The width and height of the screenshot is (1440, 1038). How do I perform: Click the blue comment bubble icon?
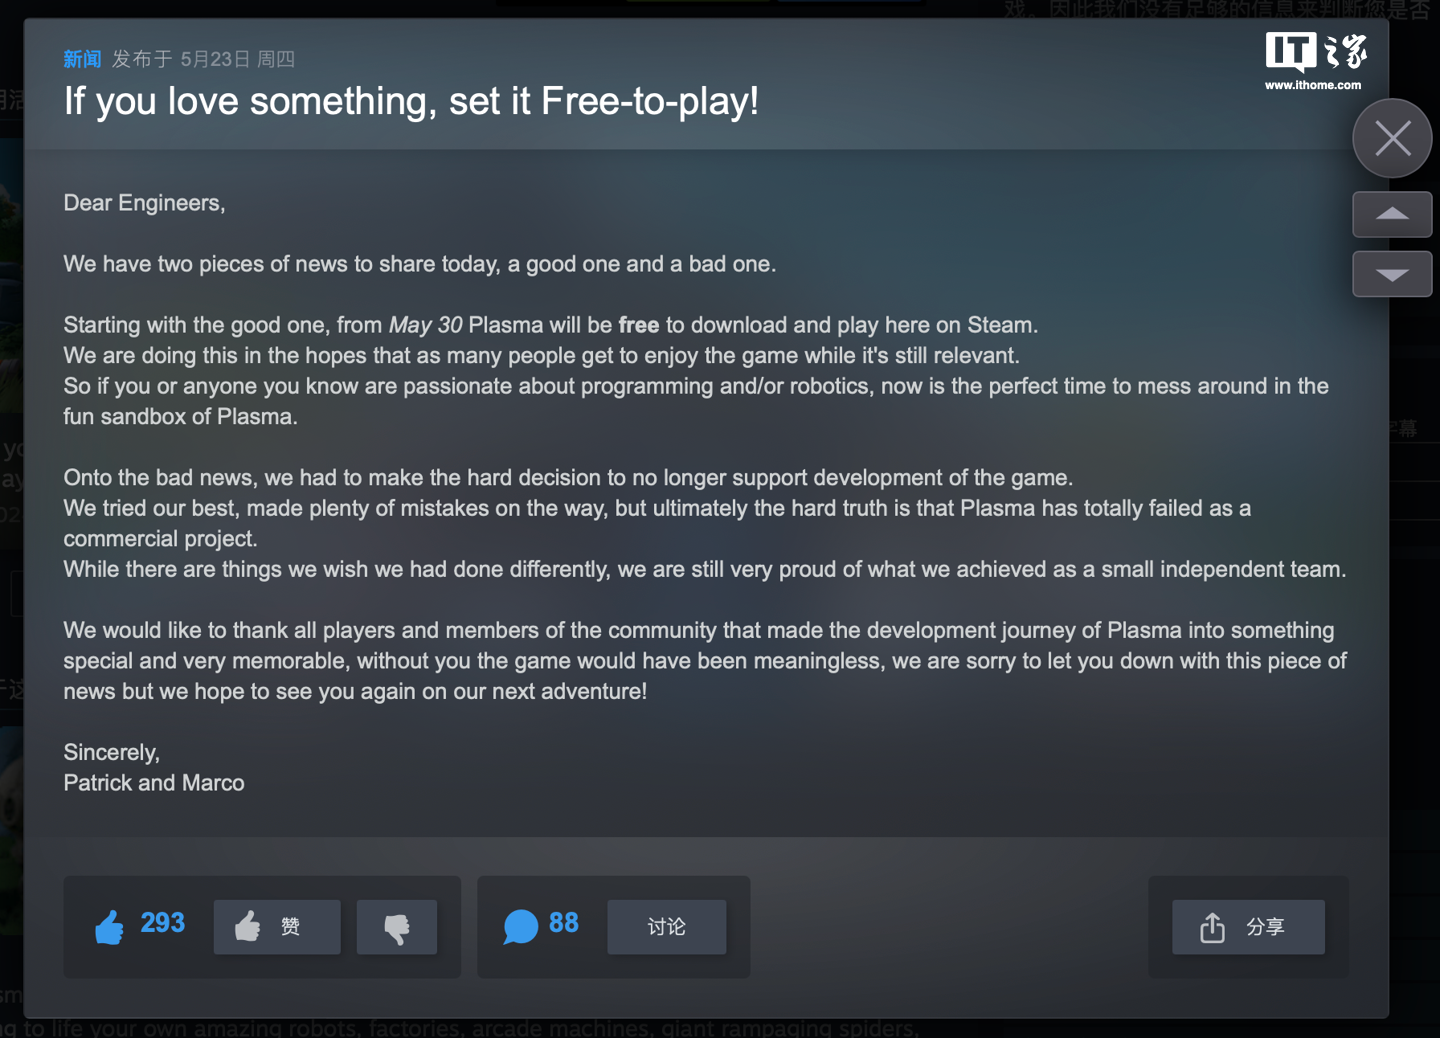520,927
